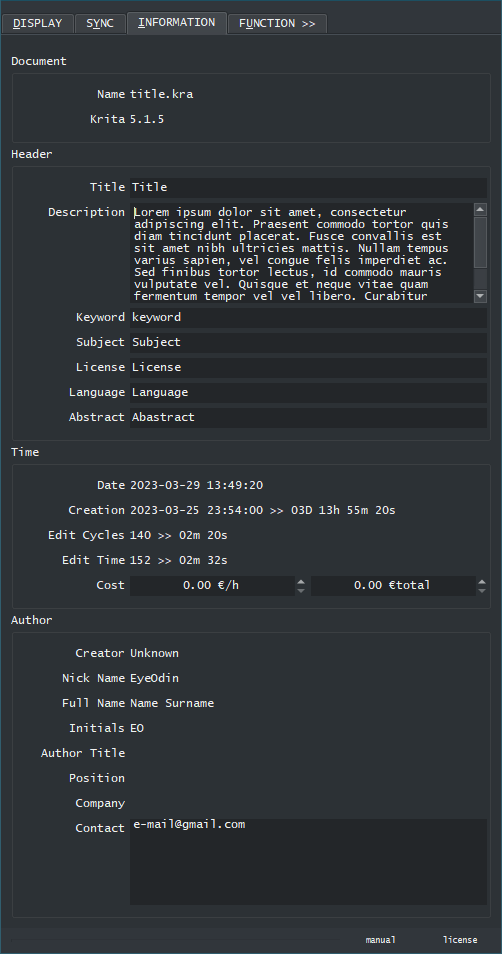The height and width of the screenshot is (954, 502).
Task: Click the Initials value EO
Action: point(137,728)
